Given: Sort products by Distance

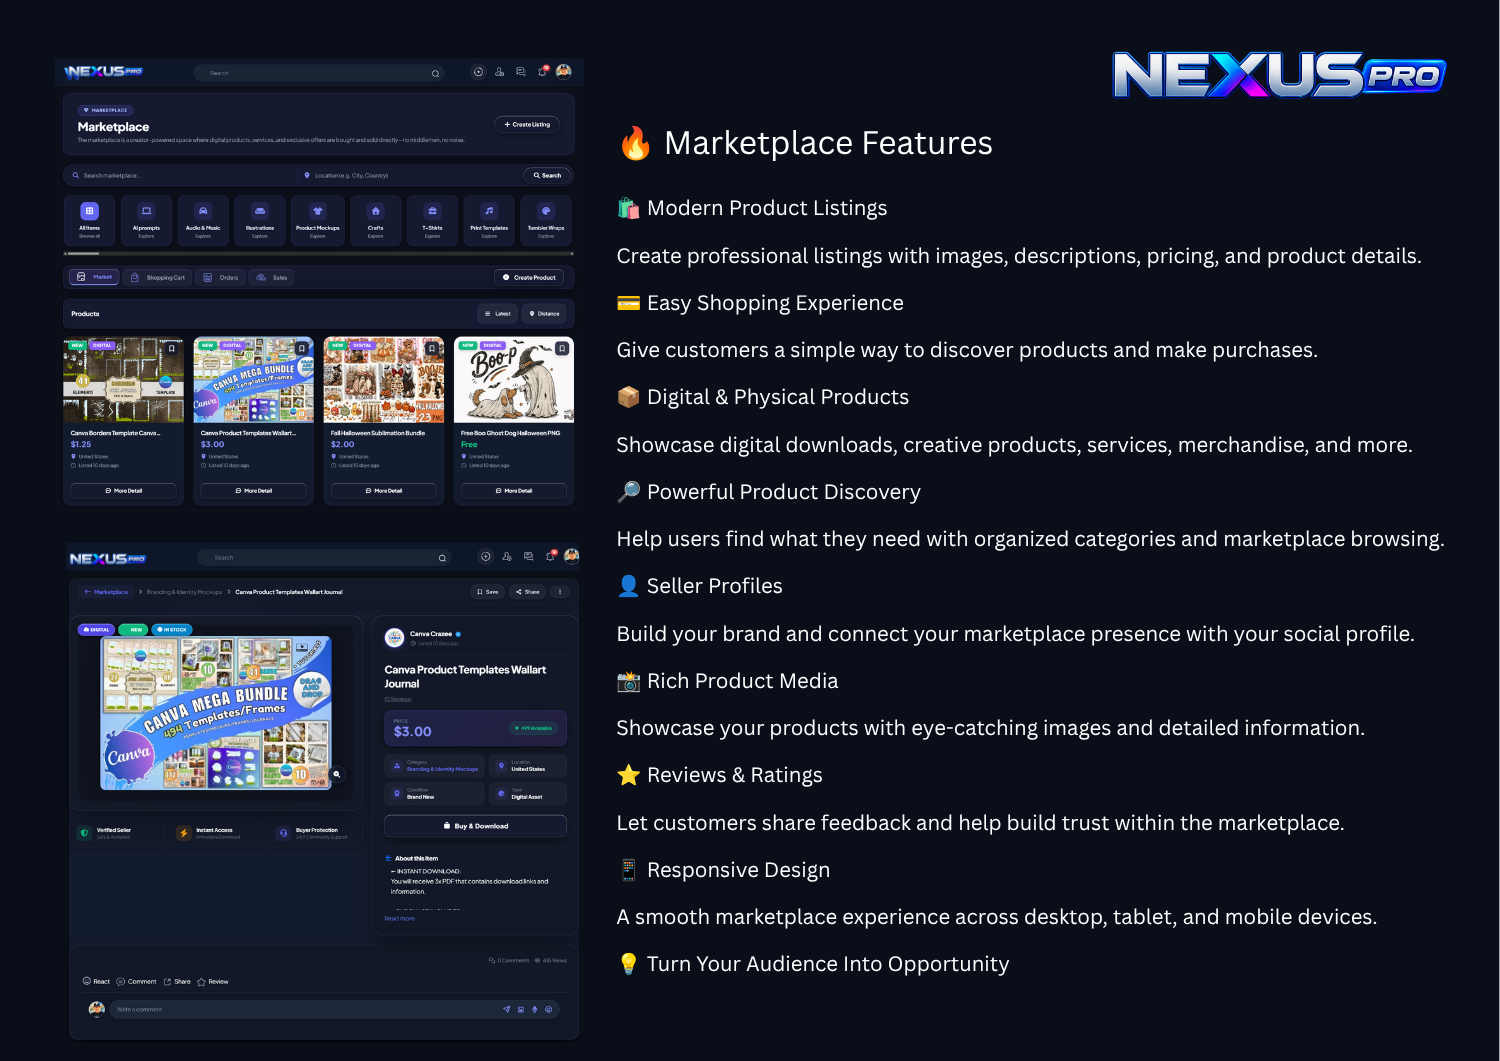Looking at the screenshot, I should pos(544,314).
